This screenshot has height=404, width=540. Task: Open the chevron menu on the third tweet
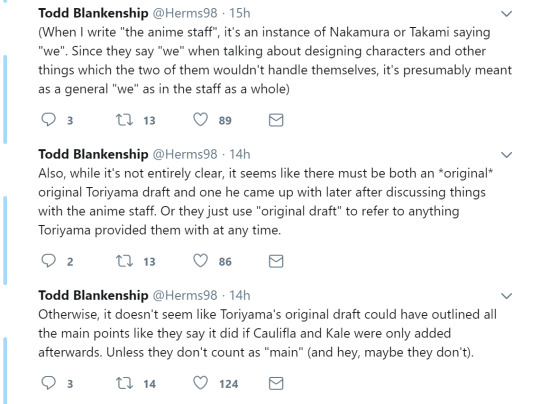(x=506, y=296)
